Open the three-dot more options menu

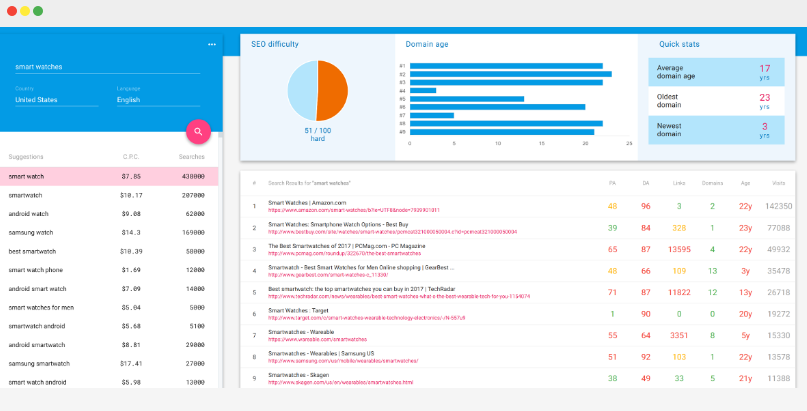[x=211, y=45]
